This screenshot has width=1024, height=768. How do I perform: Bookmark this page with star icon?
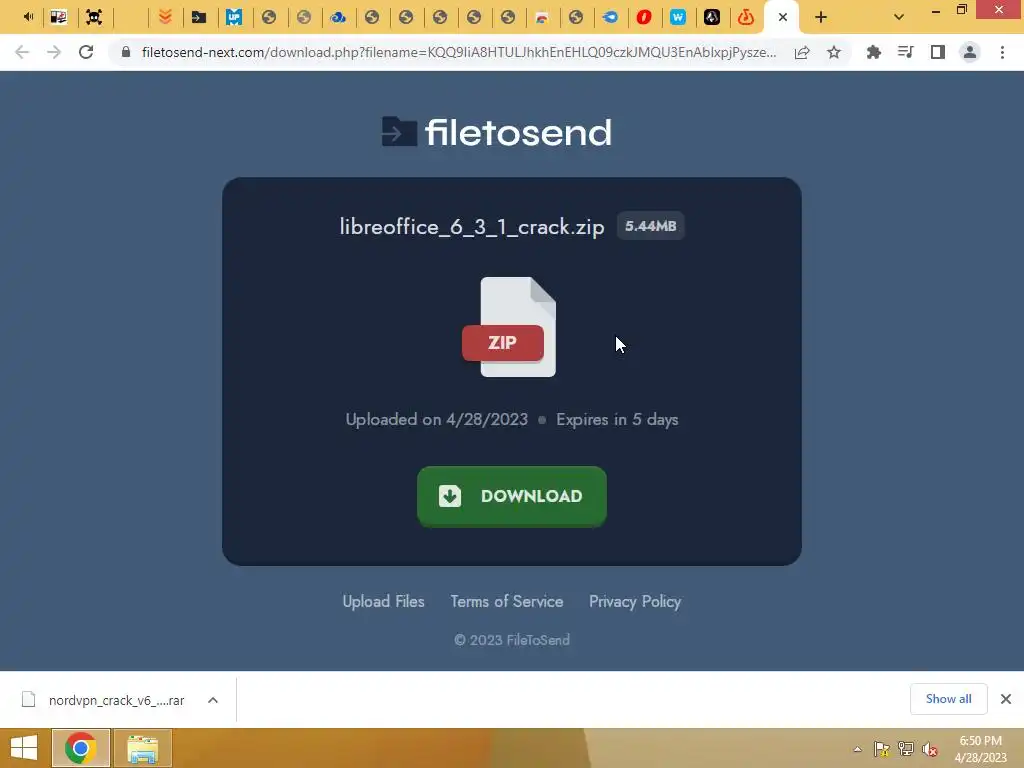click(834, 52)
